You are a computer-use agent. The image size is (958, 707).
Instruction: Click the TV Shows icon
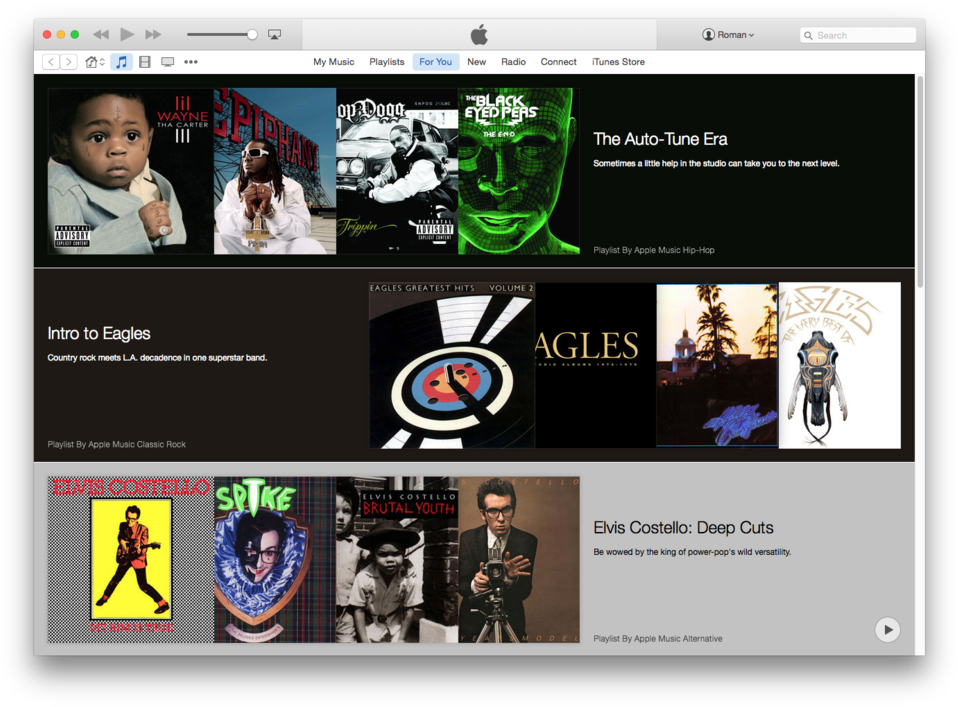tap(167, 61)
